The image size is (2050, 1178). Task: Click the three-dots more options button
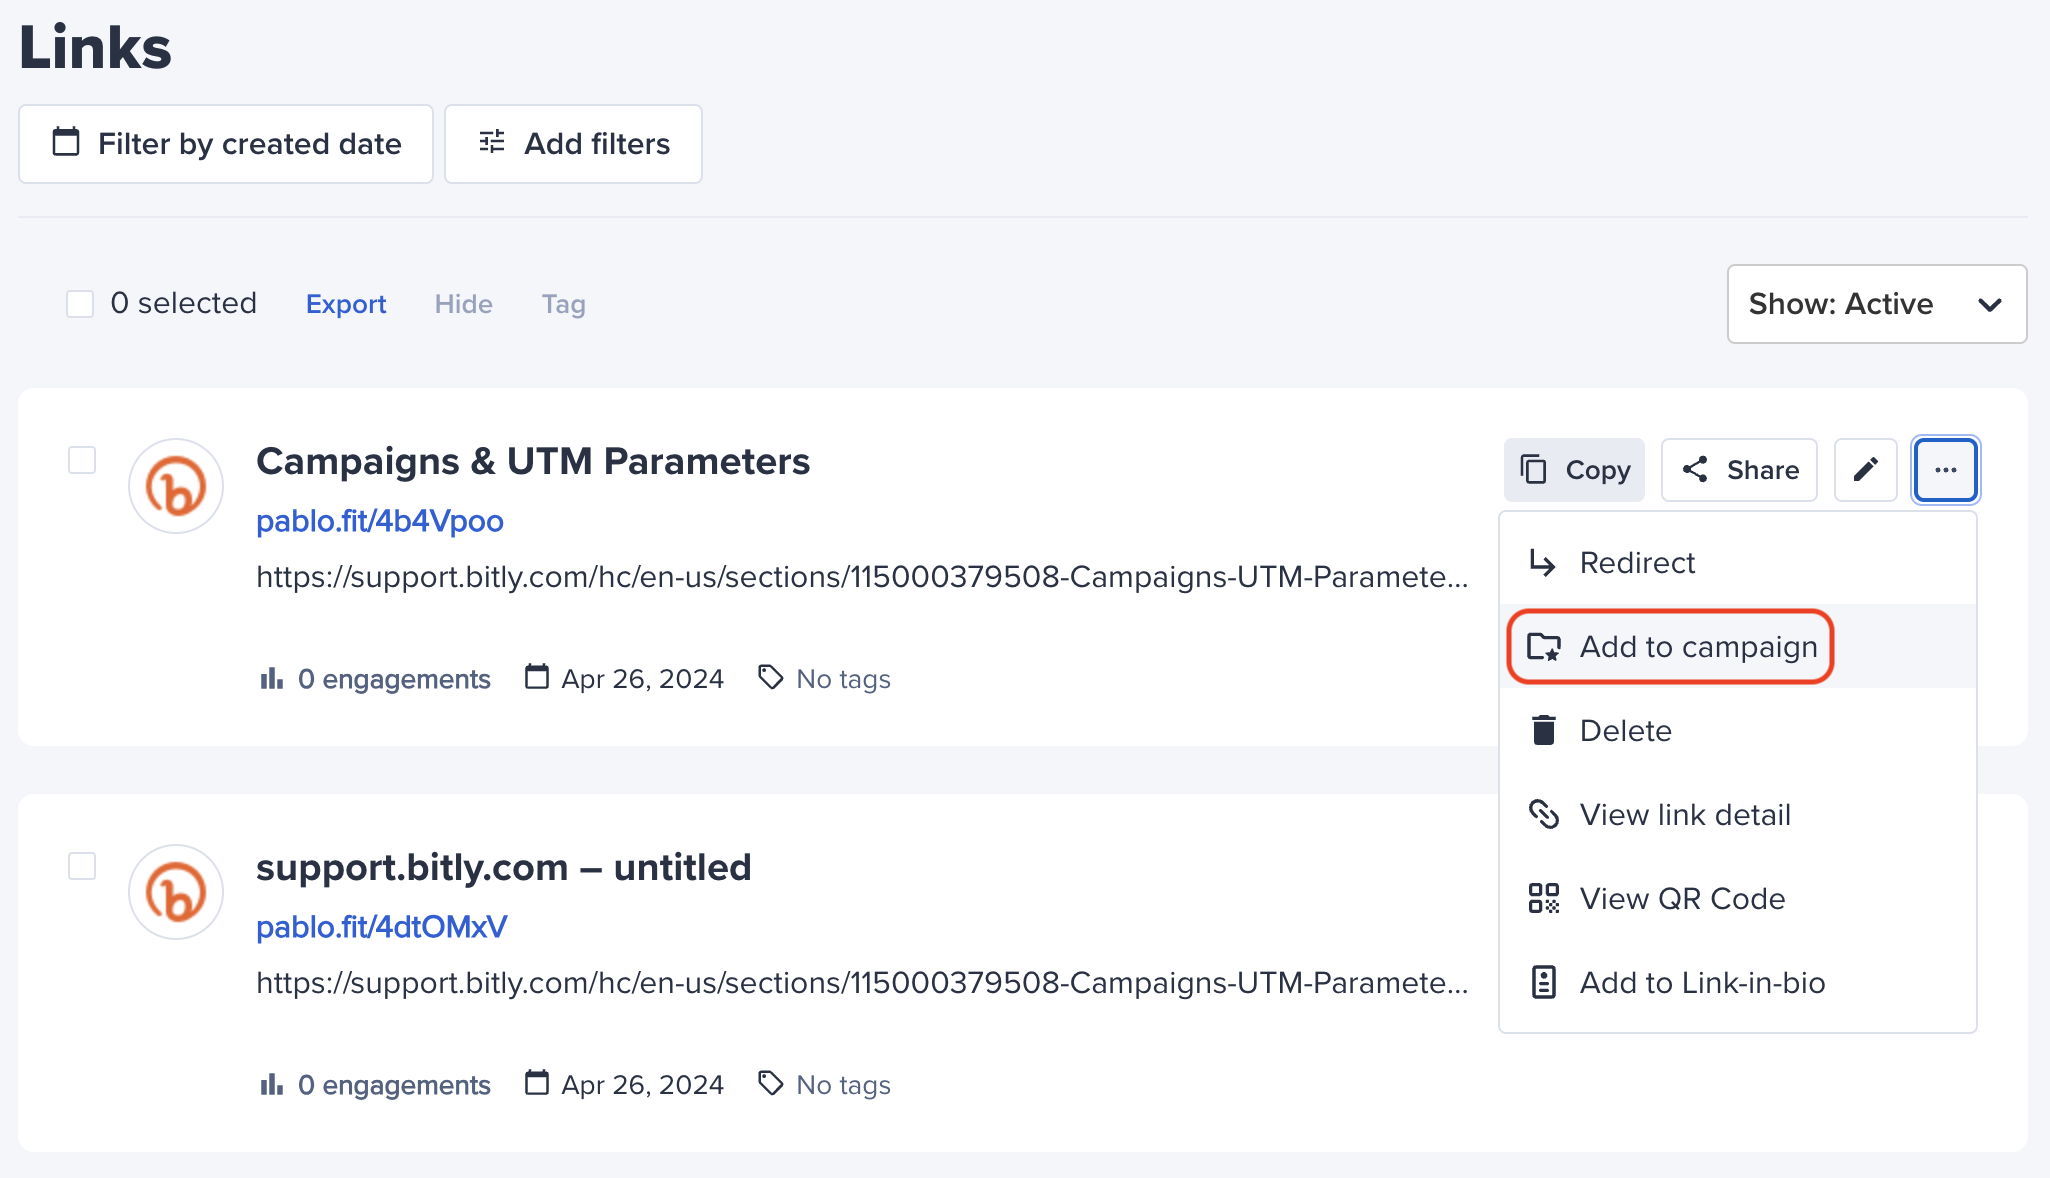click(x=1945, y=470)
